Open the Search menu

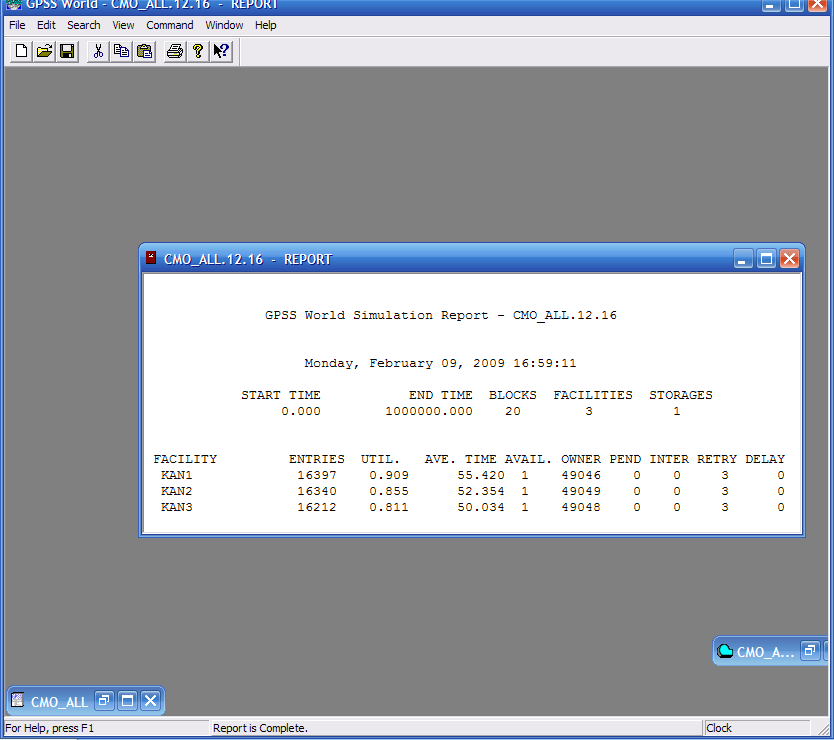coord(84,25)
